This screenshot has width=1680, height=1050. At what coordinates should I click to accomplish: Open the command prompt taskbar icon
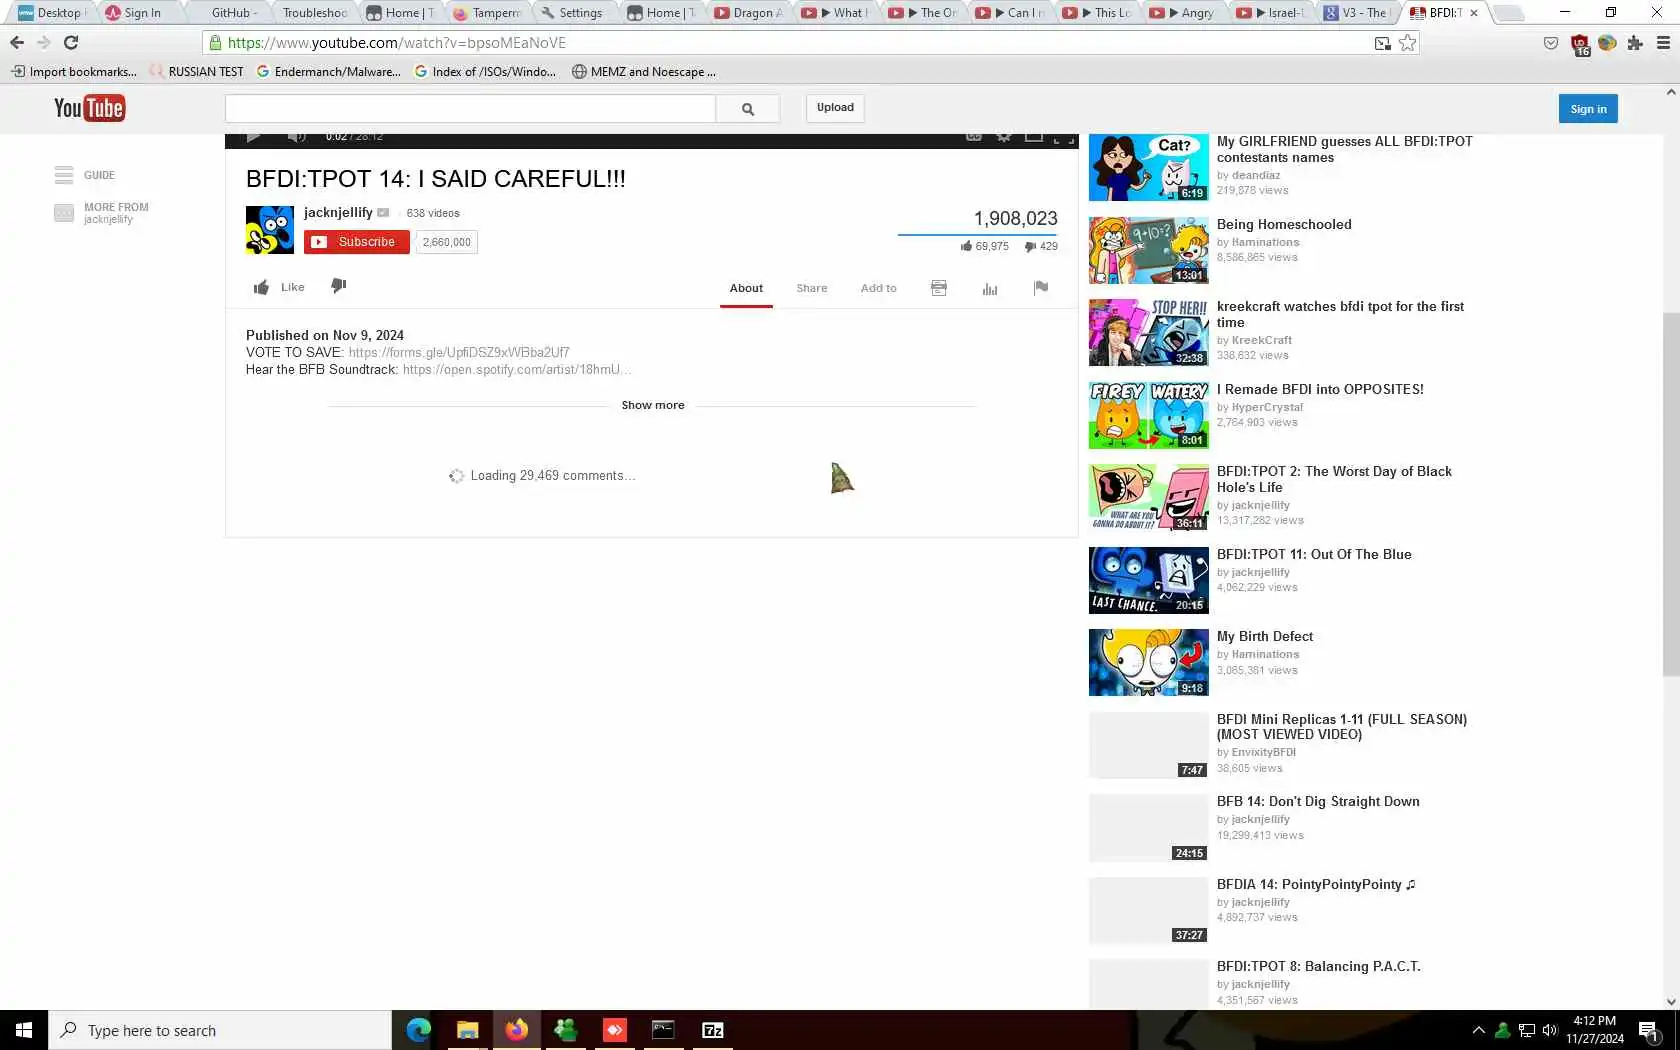pyautogui.click(x=663, y=1030)
